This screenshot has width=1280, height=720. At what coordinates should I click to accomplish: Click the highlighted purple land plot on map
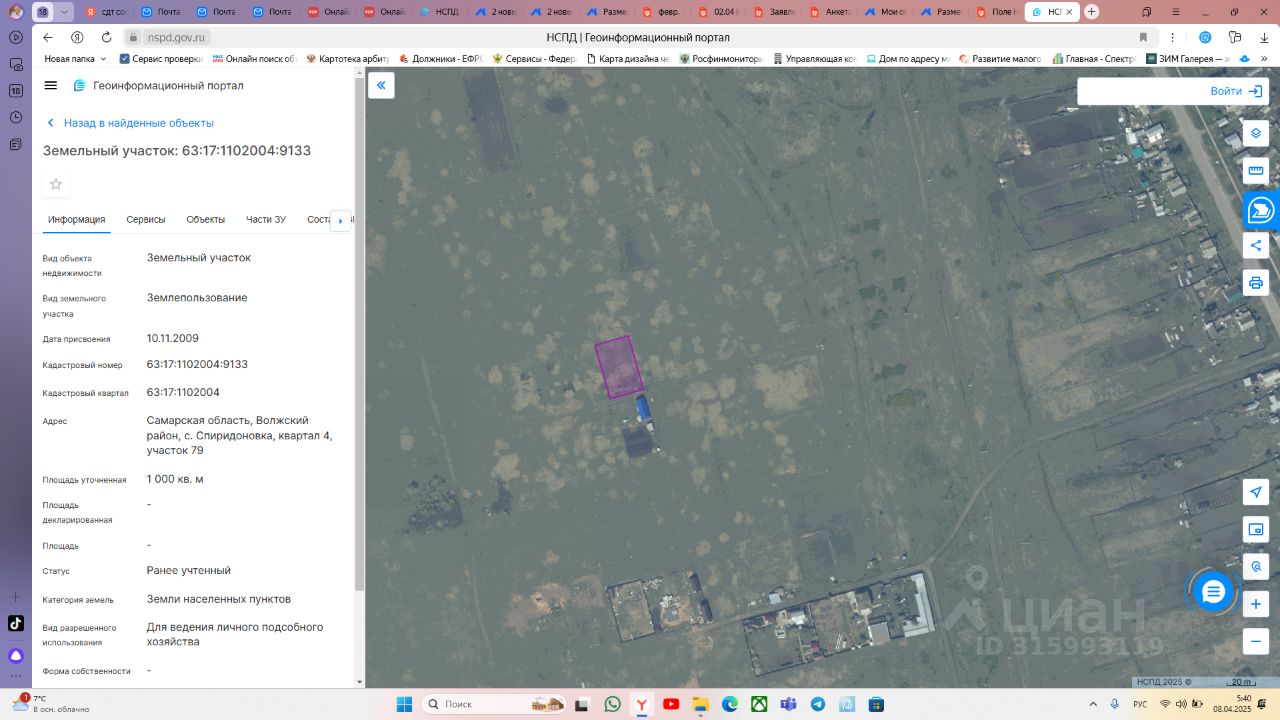click(619, 367)
